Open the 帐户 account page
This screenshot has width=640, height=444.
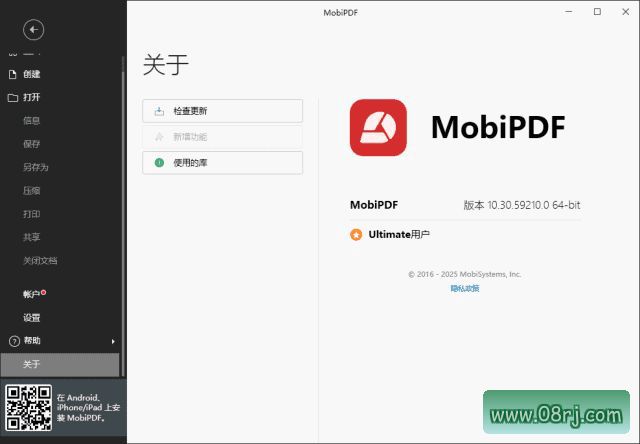tap(32, 294)
